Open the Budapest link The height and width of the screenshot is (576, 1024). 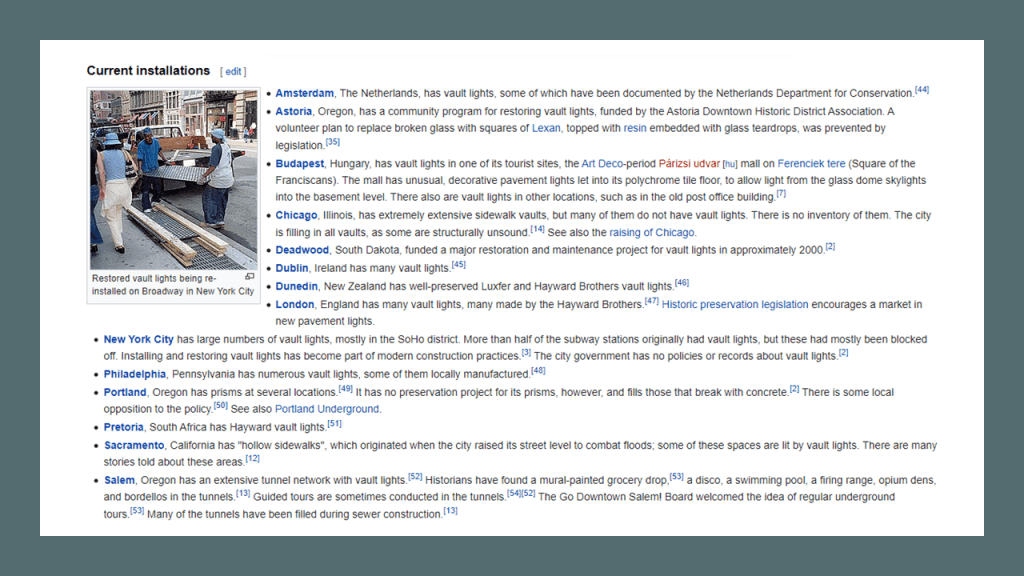click(300, 164)
